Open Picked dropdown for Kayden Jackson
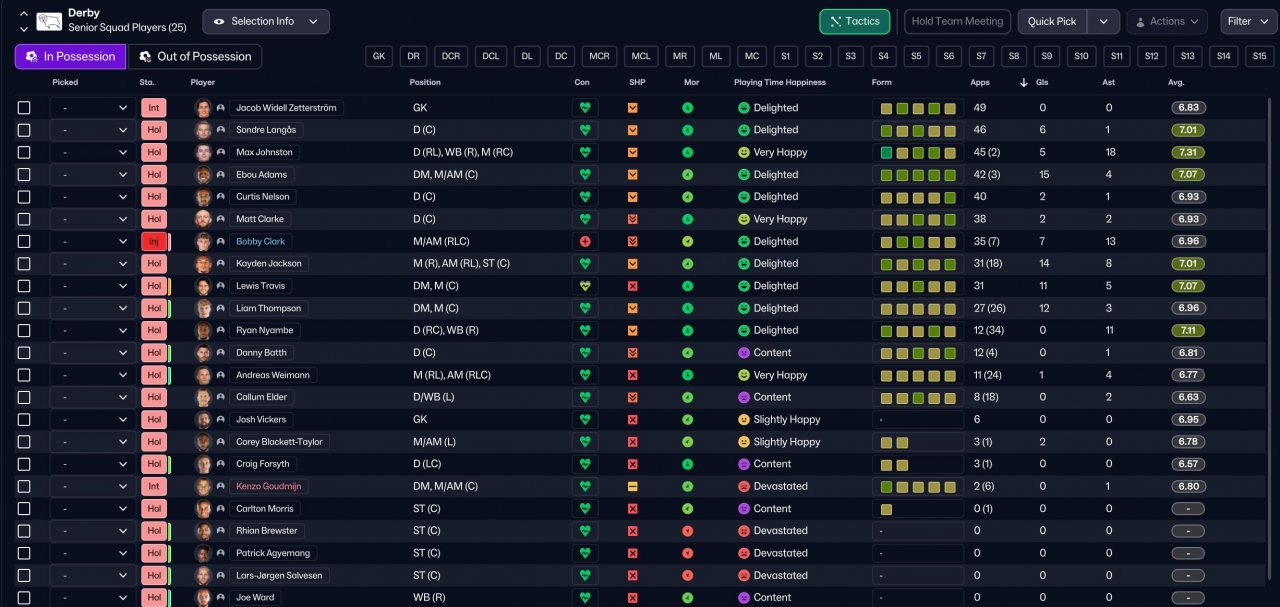Screen dimensions: 1280x607 tap(93, 263)
